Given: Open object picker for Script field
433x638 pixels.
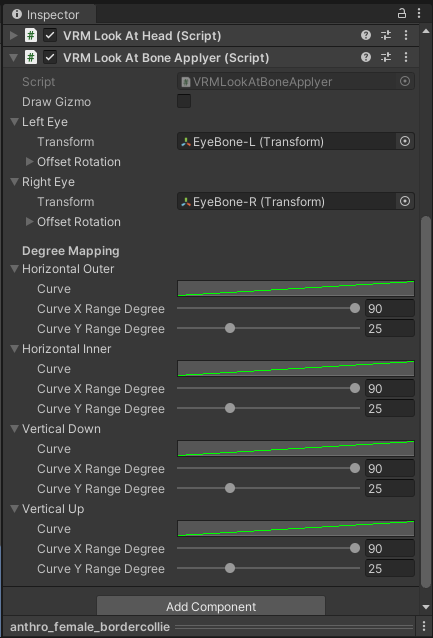Looking at the screenshot, I should click(x=405, y=81).
